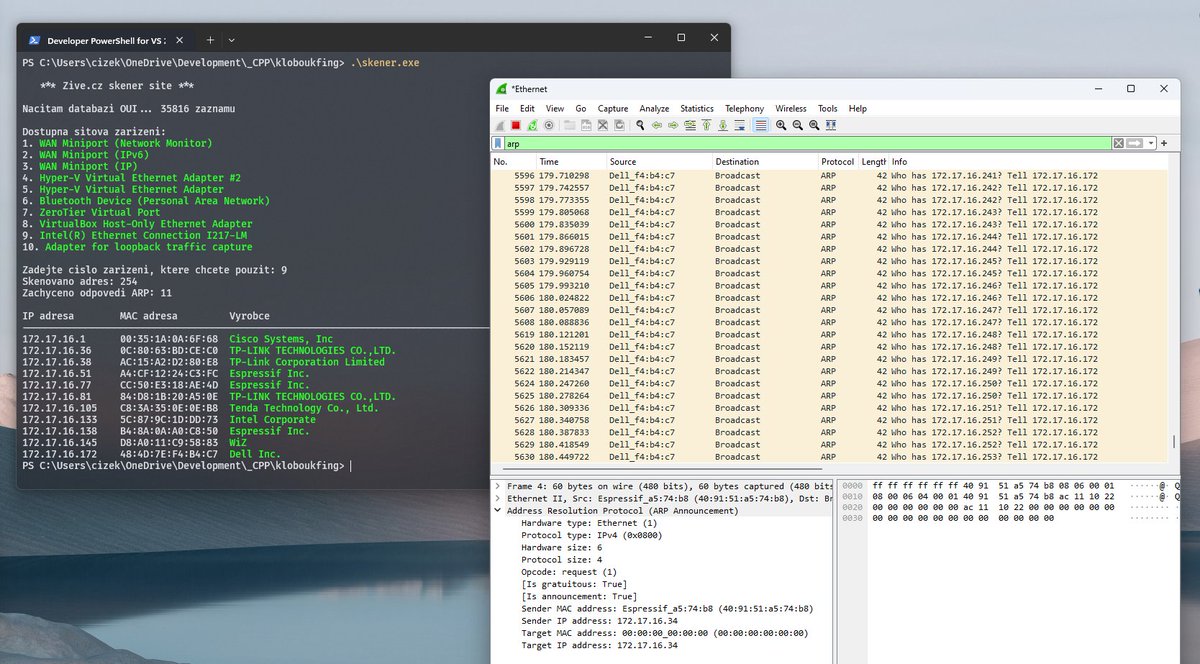1200x664 pixels.
Task: Zoom out on Wireshark packet text
Action: point(797,125)
